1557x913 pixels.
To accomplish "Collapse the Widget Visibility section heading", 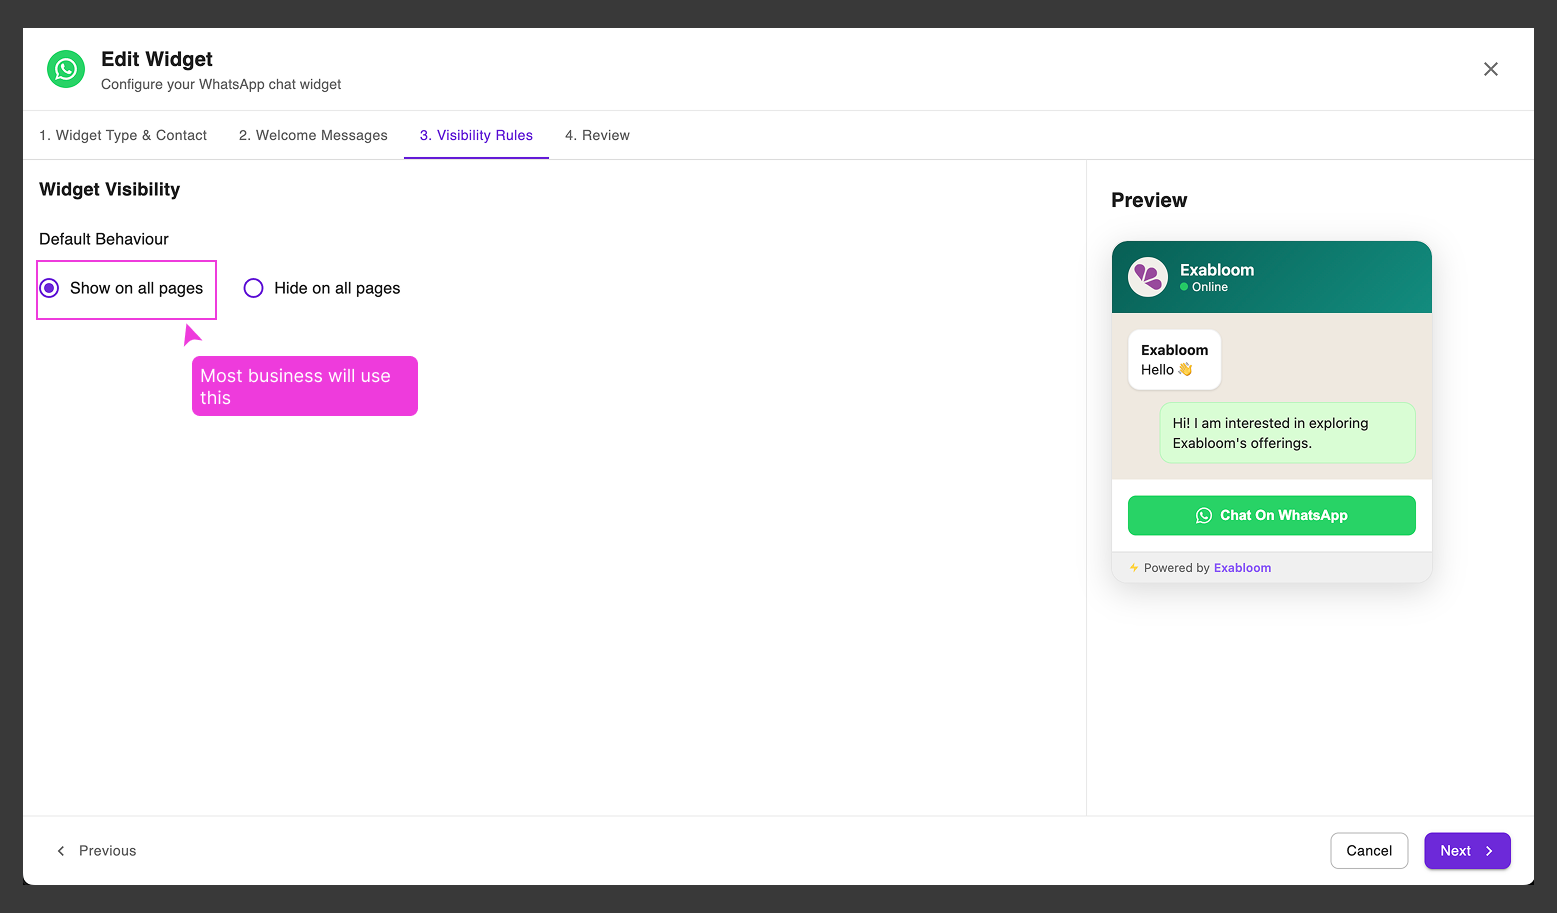I will [109, 189].
